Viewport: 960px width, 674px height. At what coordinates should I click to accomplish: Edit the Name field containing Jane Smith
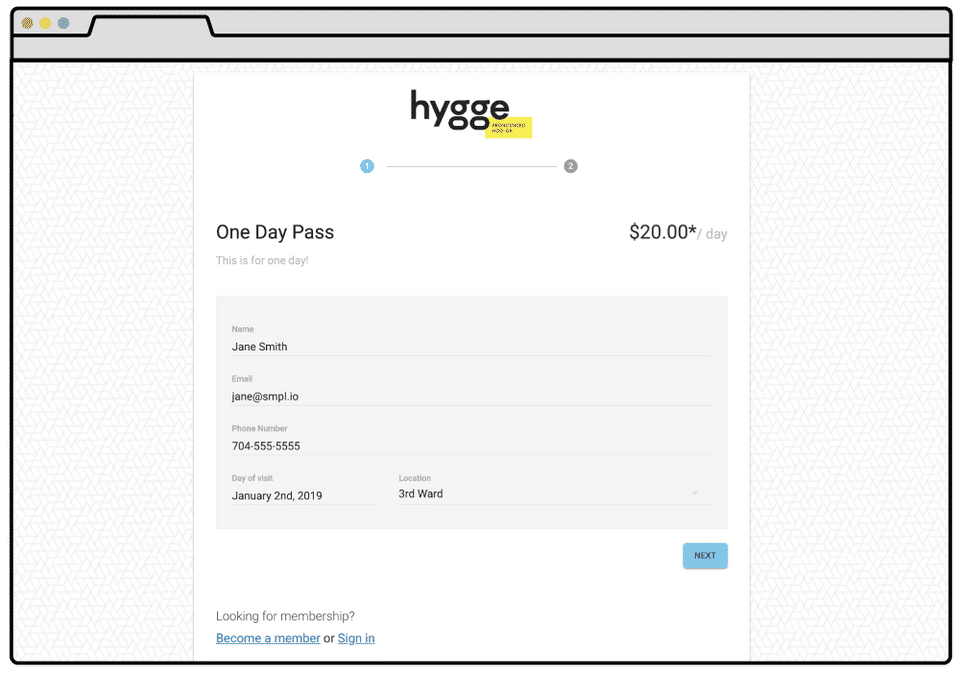coord(471,346)
